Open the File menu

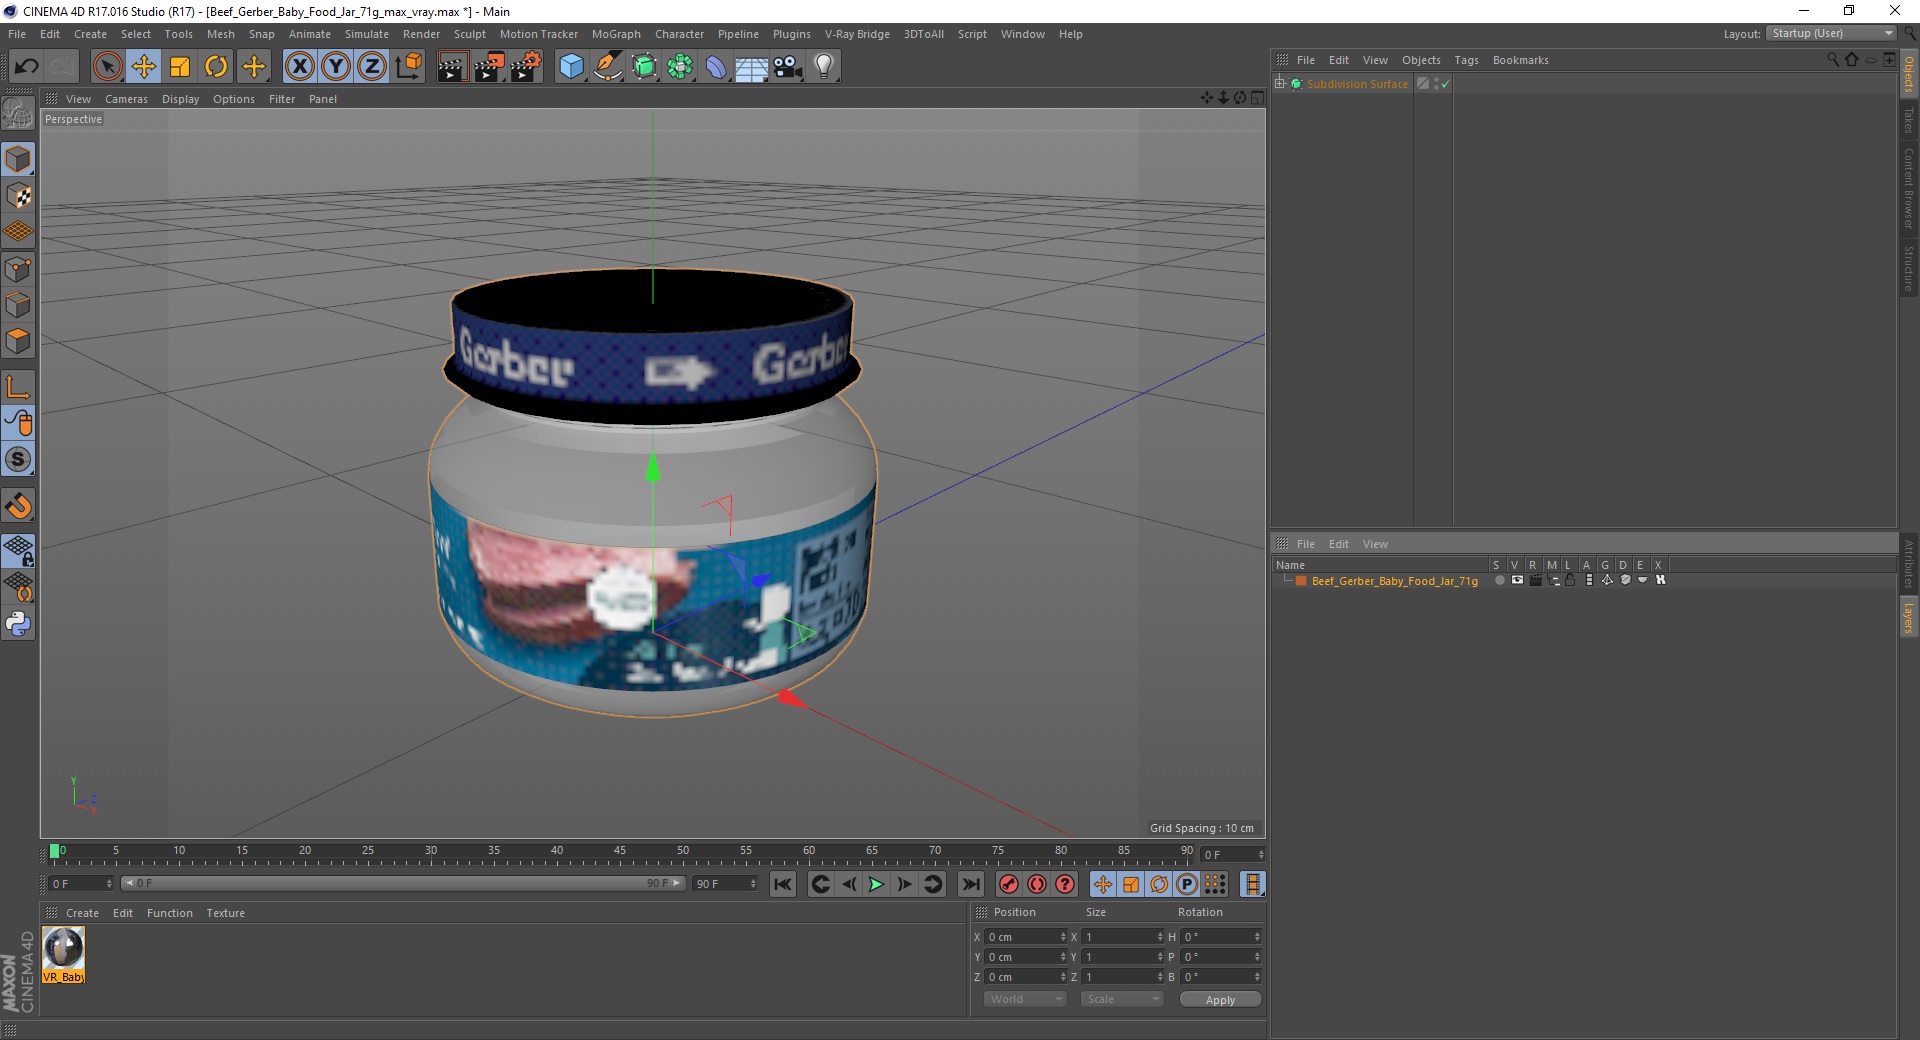tap(17, 34)
